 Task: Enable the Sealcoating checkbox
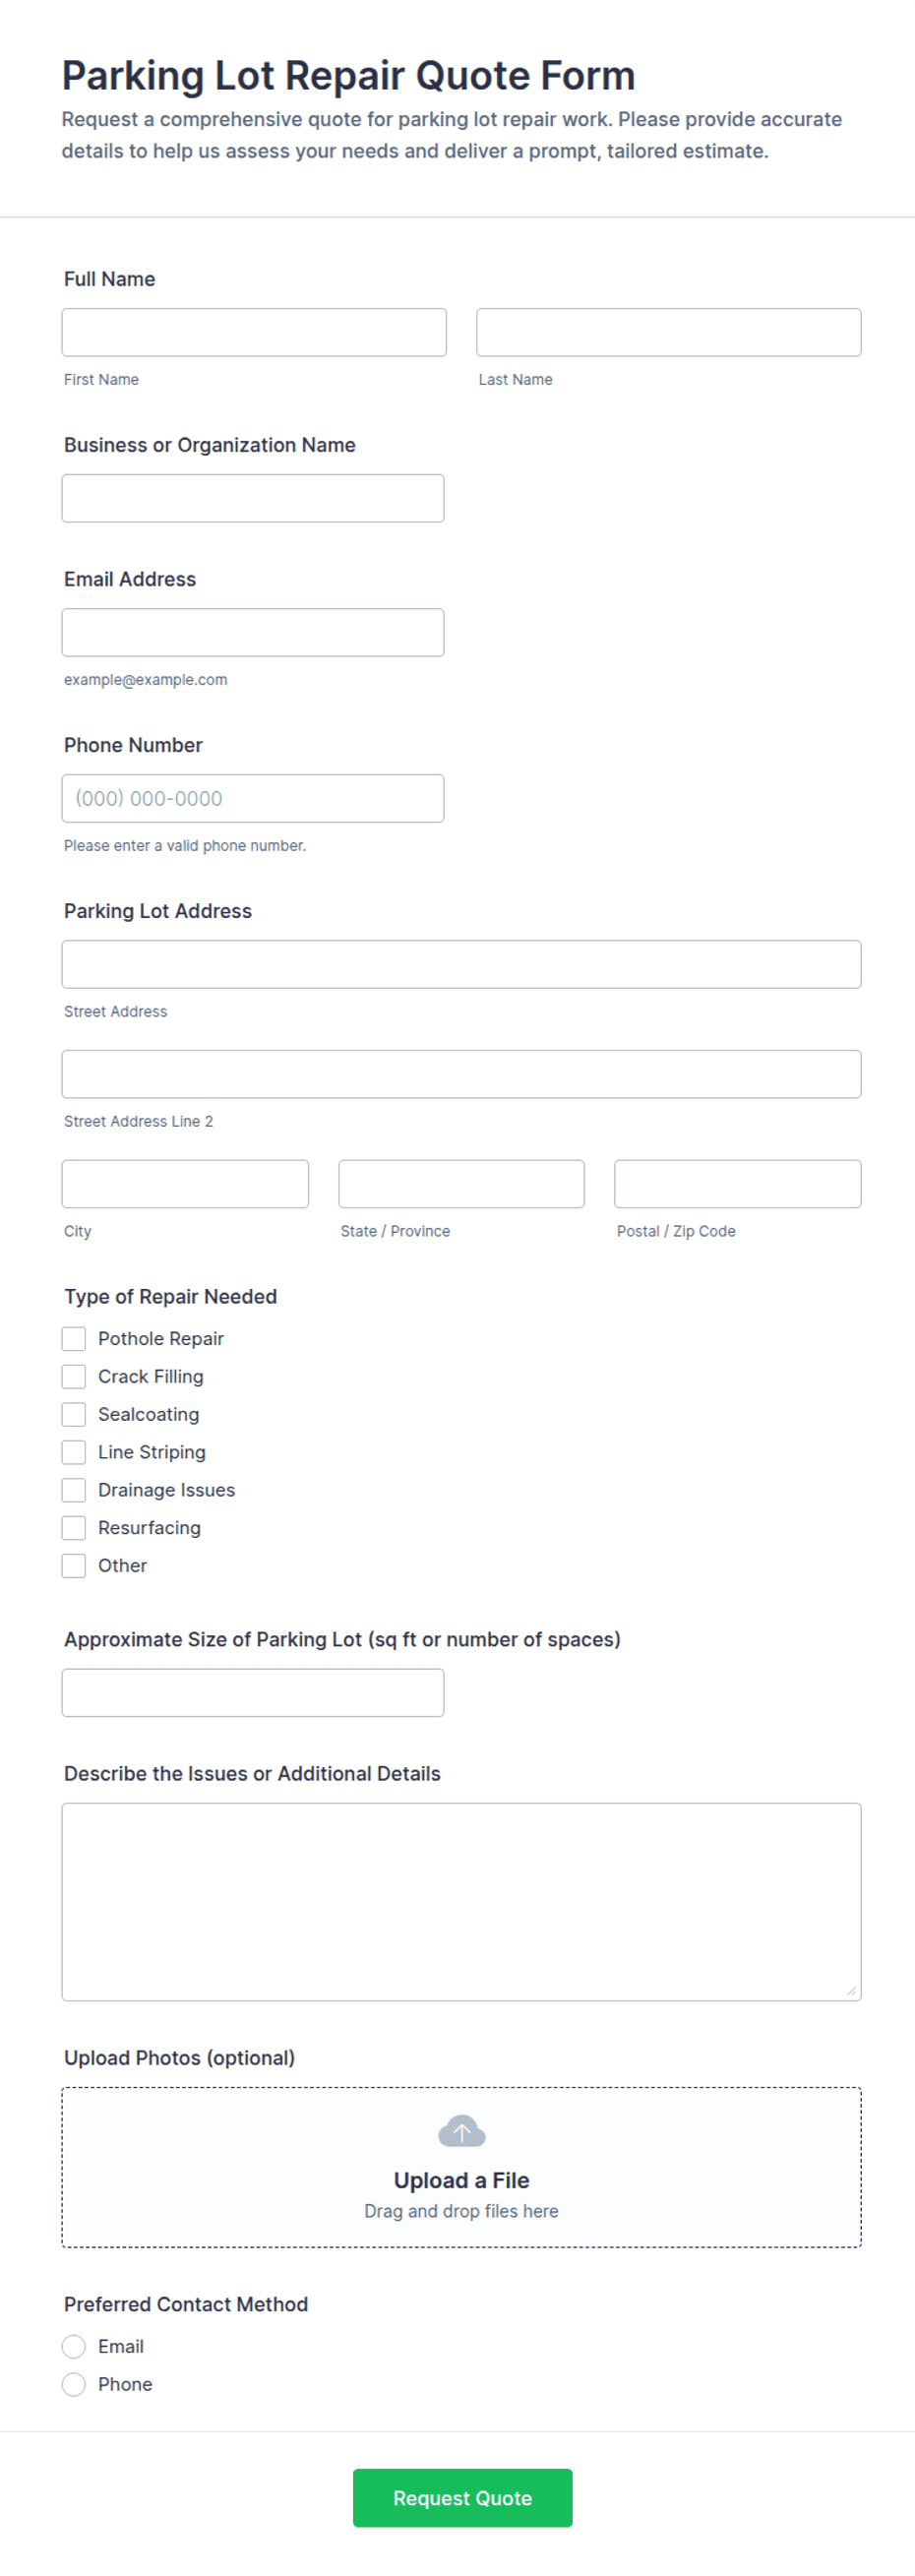pyautogui.click(x=74, y=1414)
